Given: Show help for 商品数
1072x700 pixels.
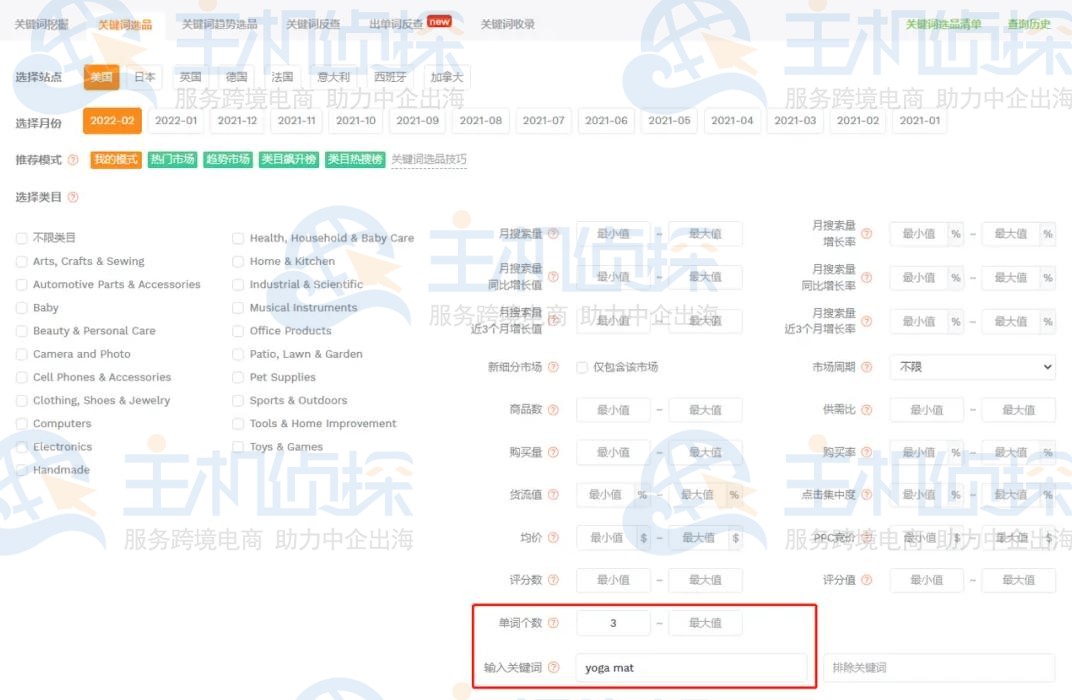Looking at the screenshot, I should (554, 409).
